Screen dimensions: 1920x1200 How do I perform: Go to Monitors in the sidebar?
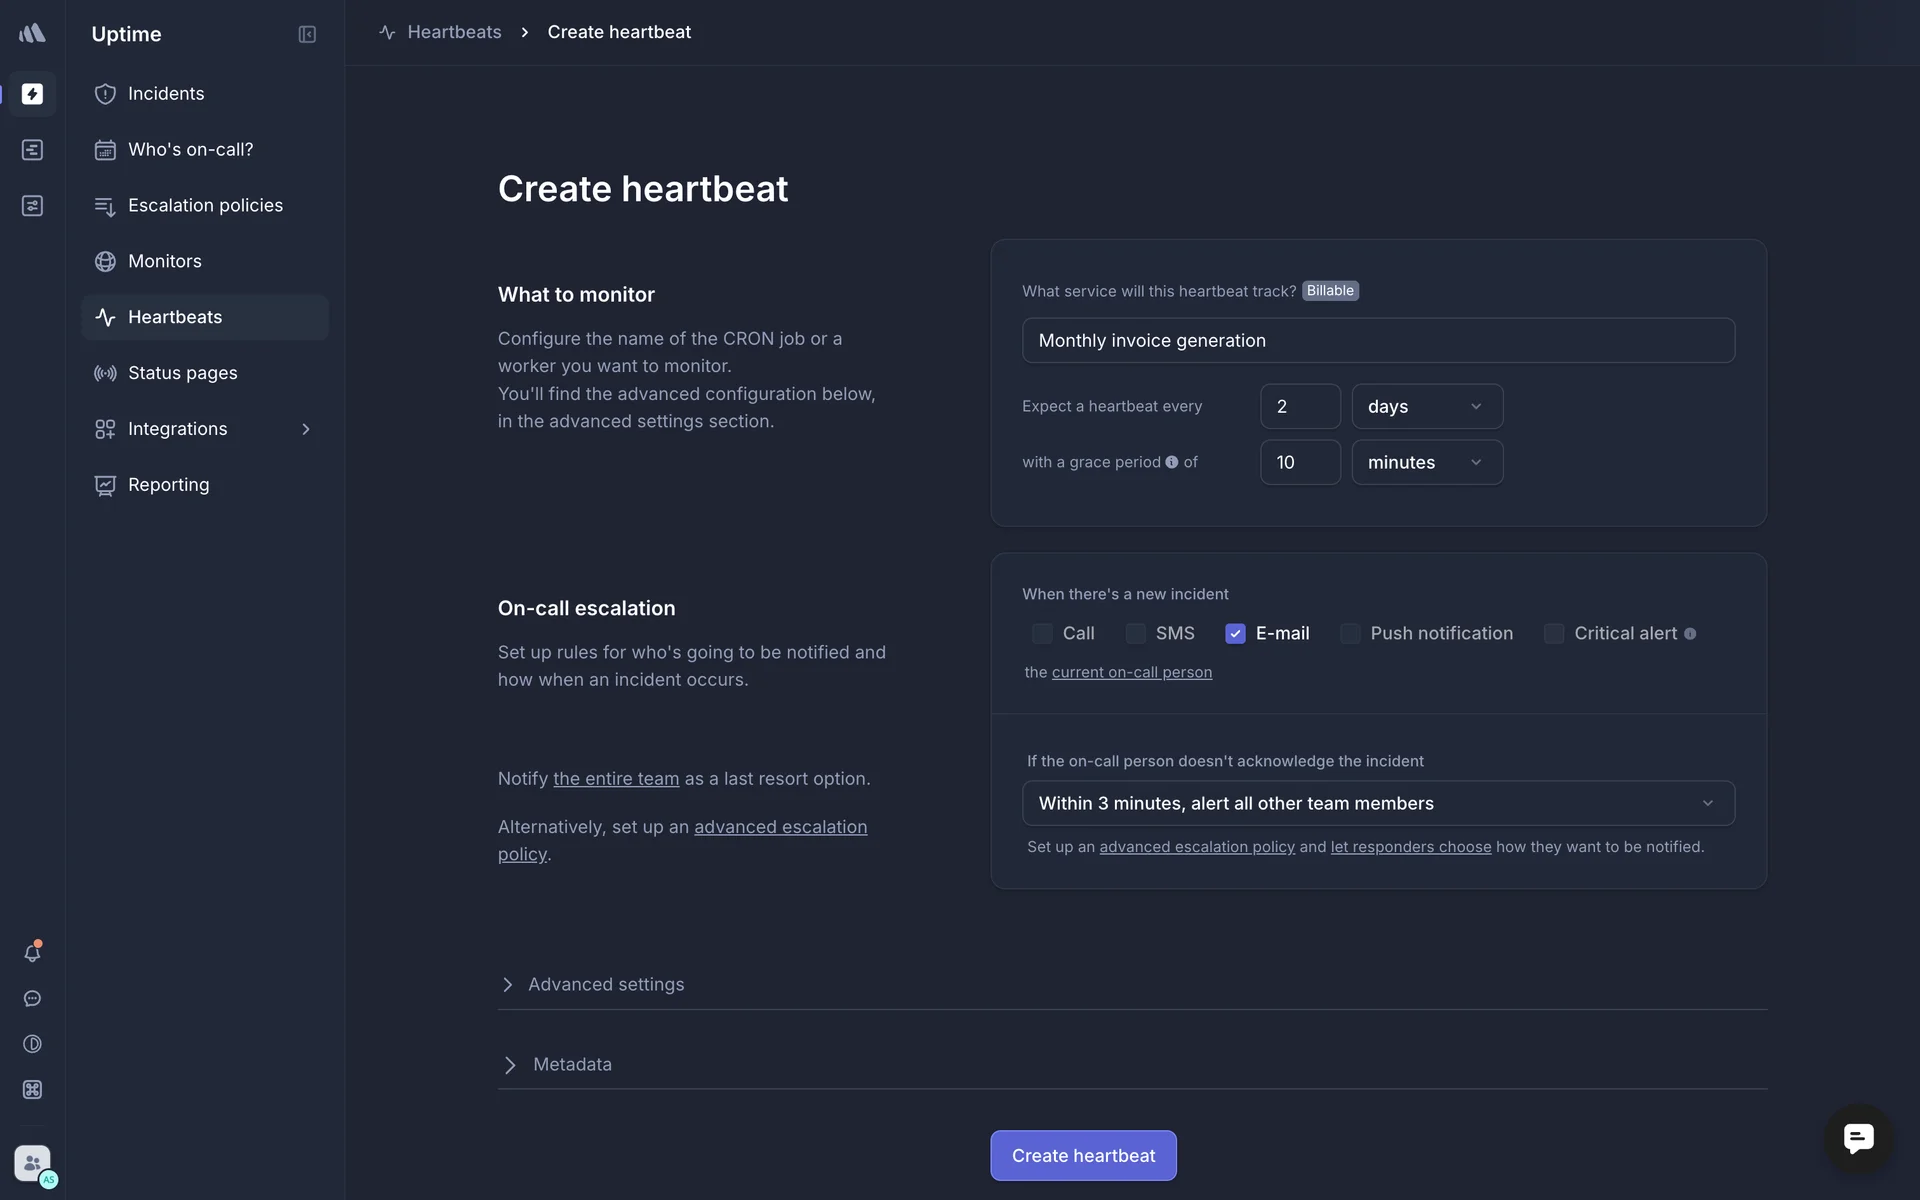165,261
